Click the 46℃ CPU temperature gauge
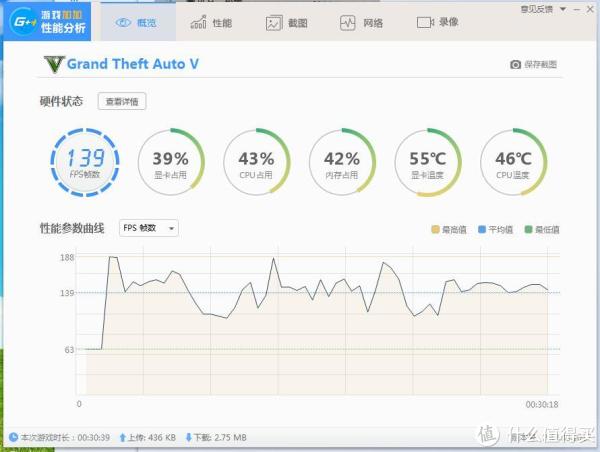Screen dimensions: 600x452 (x=514, y=162)
